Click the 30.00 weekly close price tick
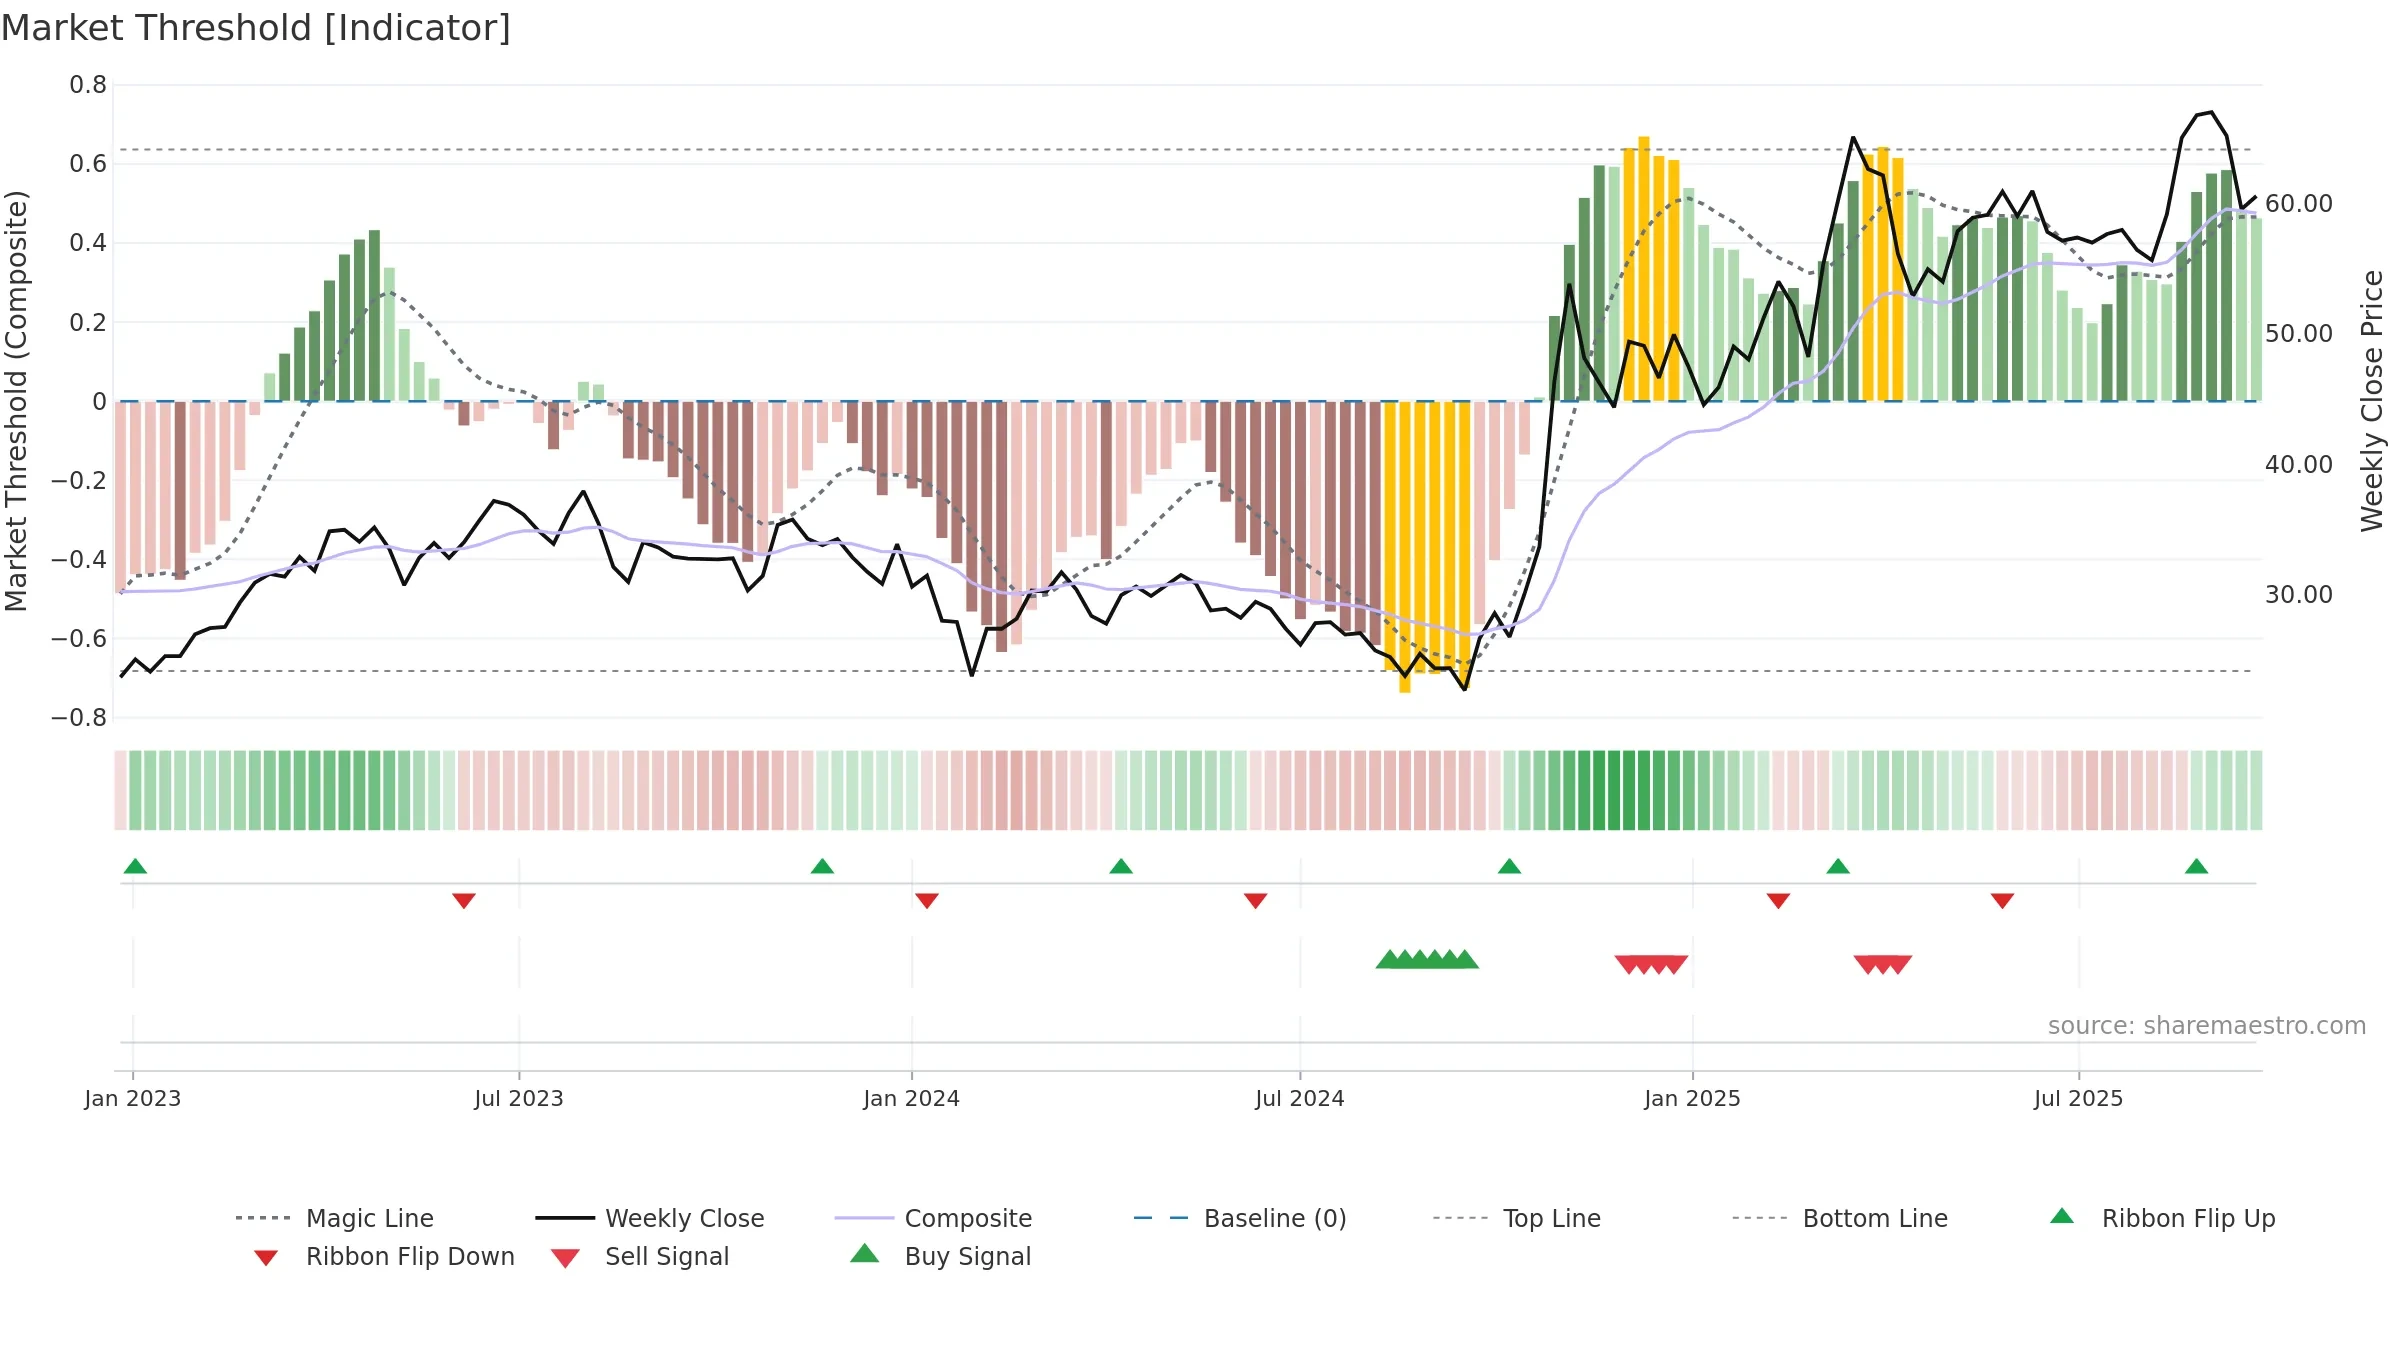The width and height of the screenshot is (2400, 1350). pyautogui.click(x=2298, y=595)
